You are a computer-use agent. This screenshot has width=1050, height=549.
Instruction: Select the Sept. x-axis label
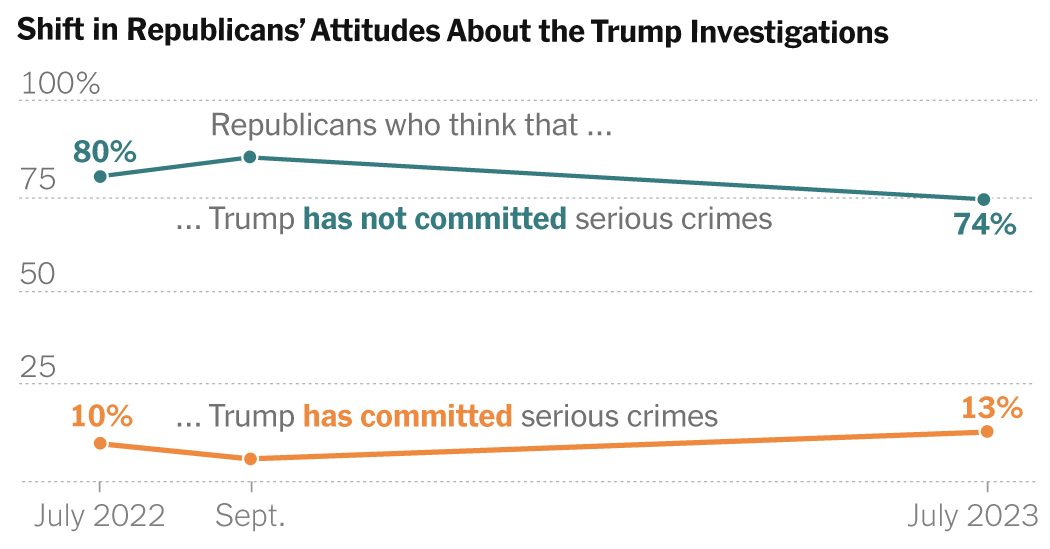pyautogui.click(x=251, y=516)
